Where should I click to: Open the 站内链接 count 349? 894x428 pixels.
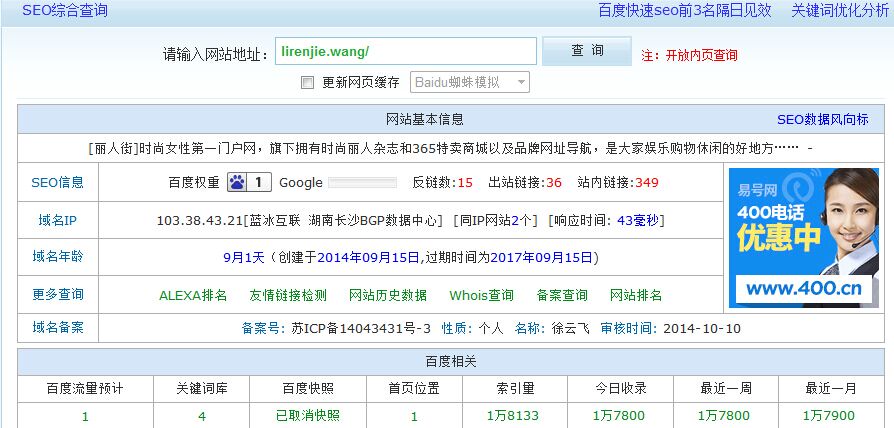click(647, 183)
